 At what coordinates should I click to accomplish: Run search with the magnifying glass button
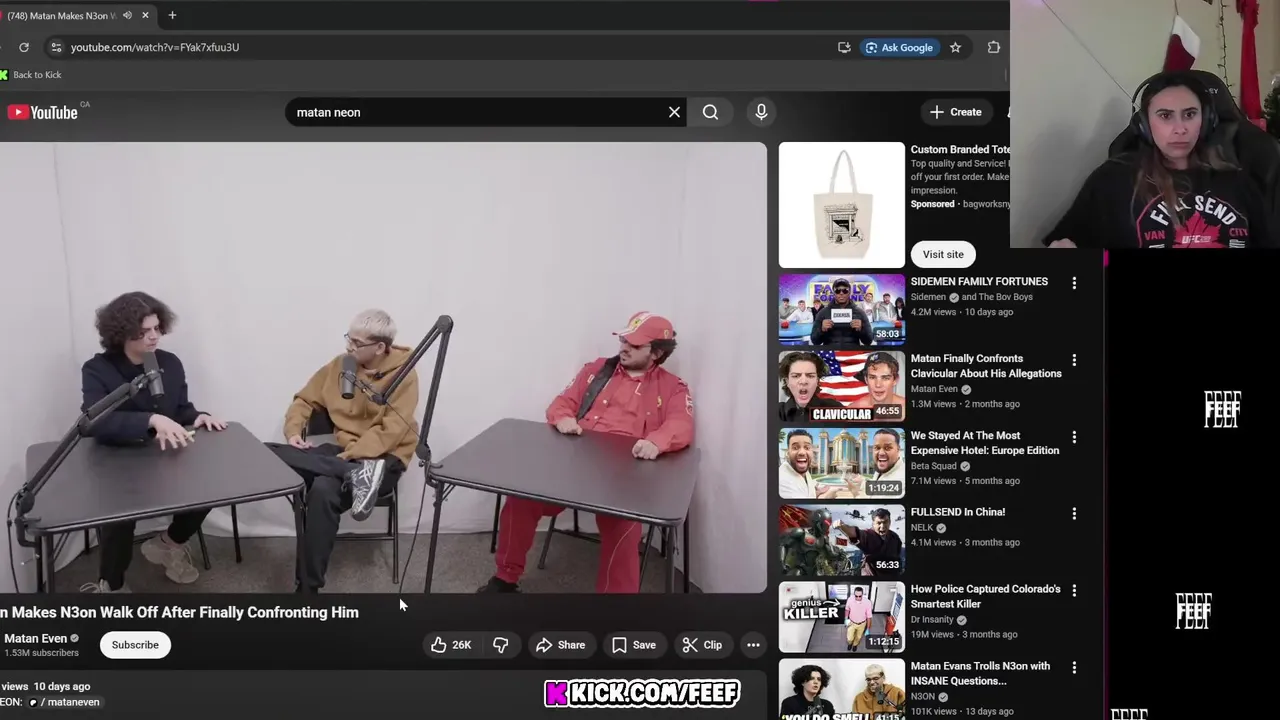[710, 112]
